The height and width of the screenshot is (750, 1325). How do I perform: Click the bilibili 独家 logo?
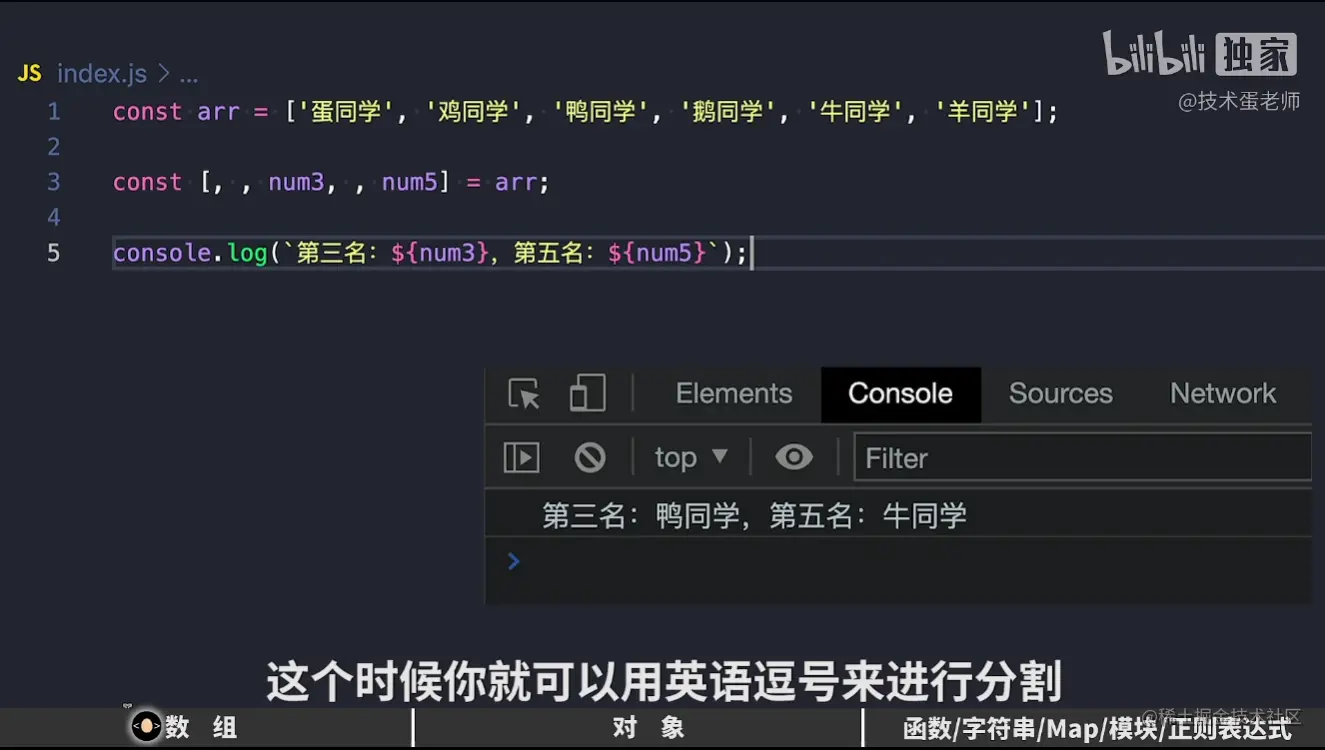1199,57
